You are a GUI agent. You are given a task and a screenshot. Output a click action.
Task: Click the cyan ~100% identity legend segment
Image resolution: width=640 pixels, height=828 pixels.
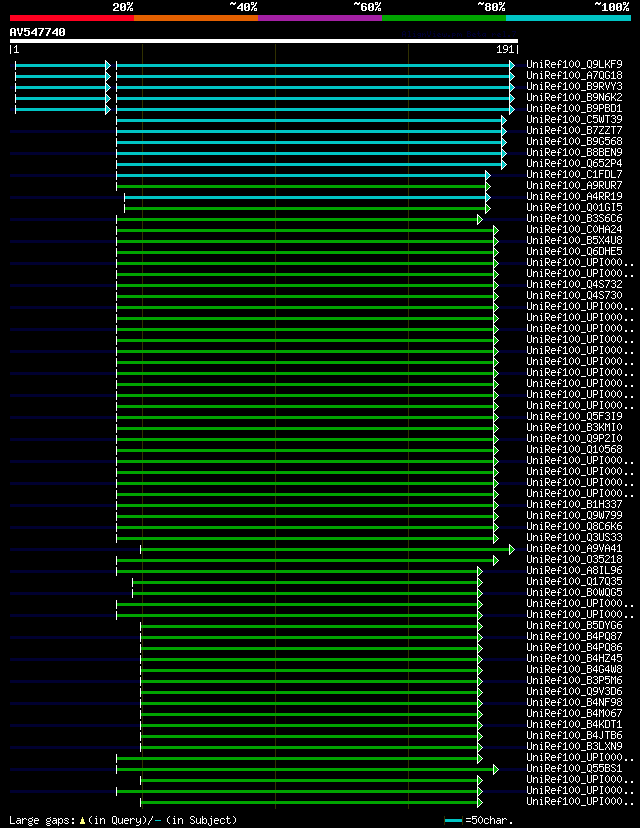[x=569, y=18]
